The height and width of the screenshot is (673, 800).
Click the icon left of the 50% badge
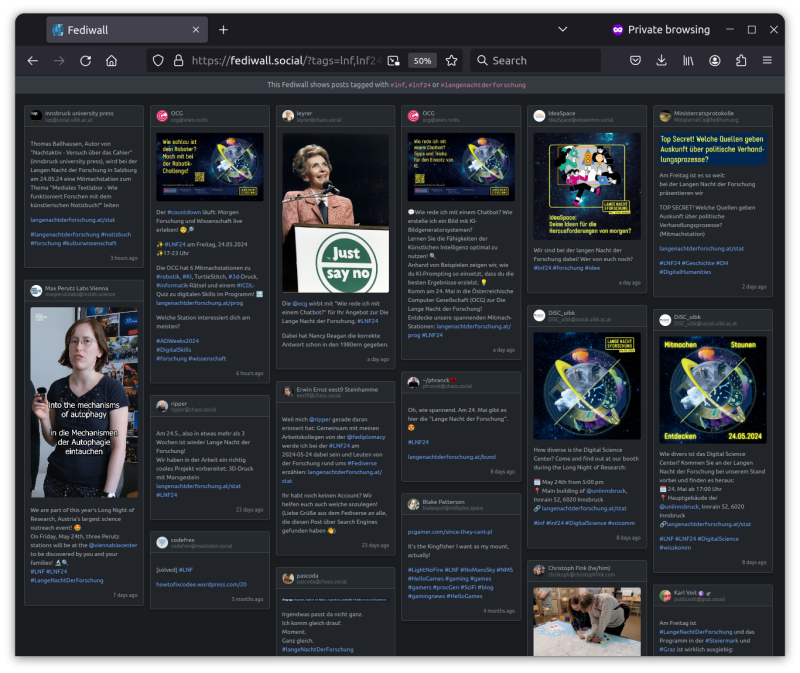393,61
